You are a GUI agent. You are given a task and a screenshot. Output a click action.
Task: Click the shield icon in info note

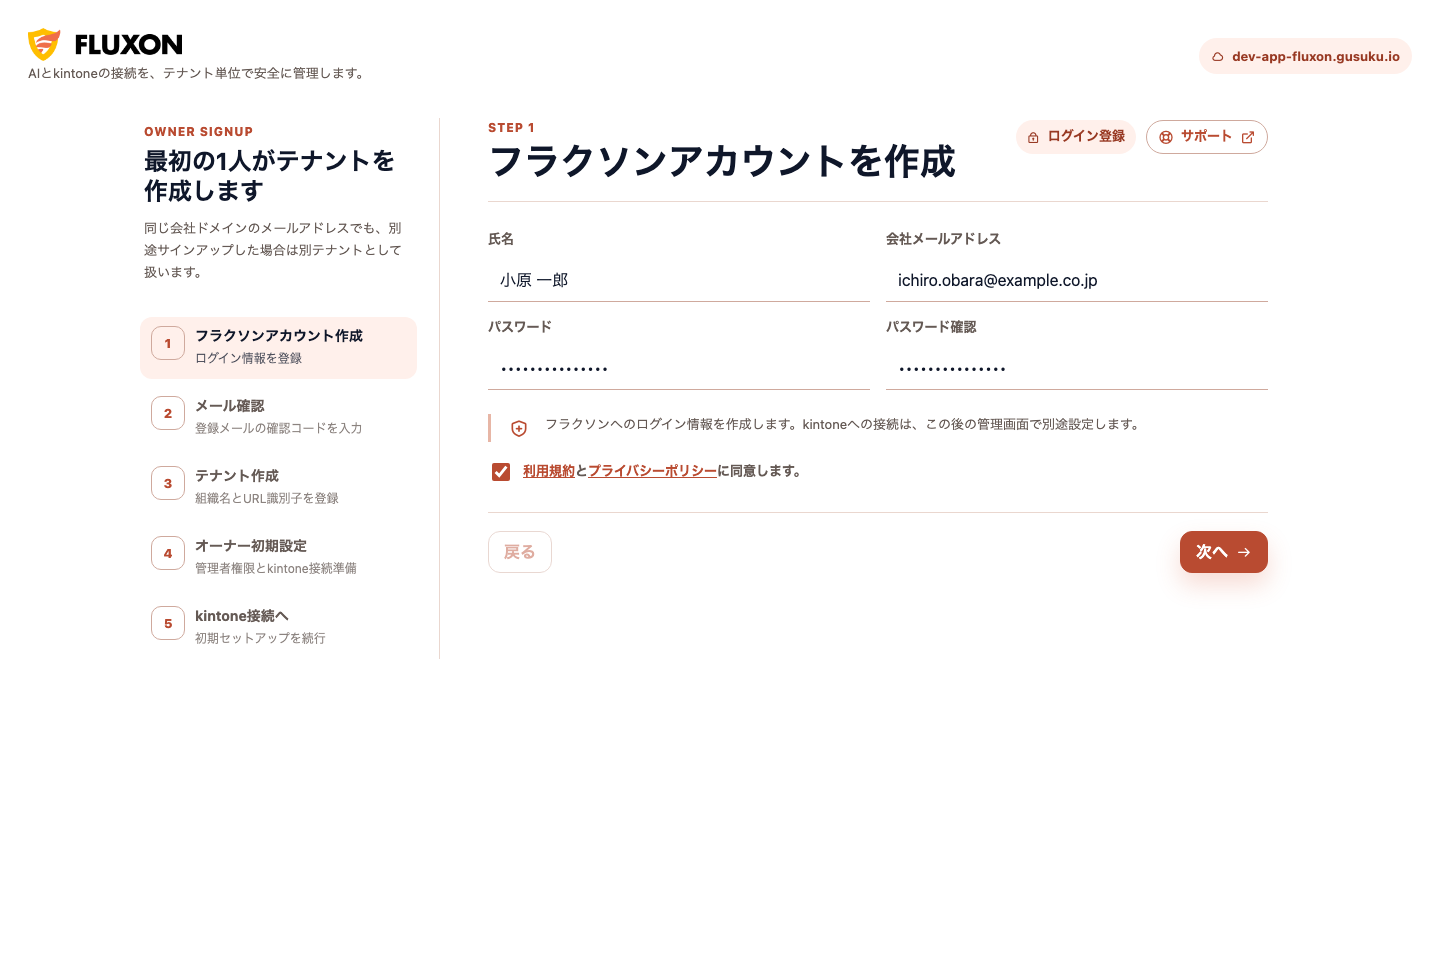pyautogui.click(x=519, y=429)
